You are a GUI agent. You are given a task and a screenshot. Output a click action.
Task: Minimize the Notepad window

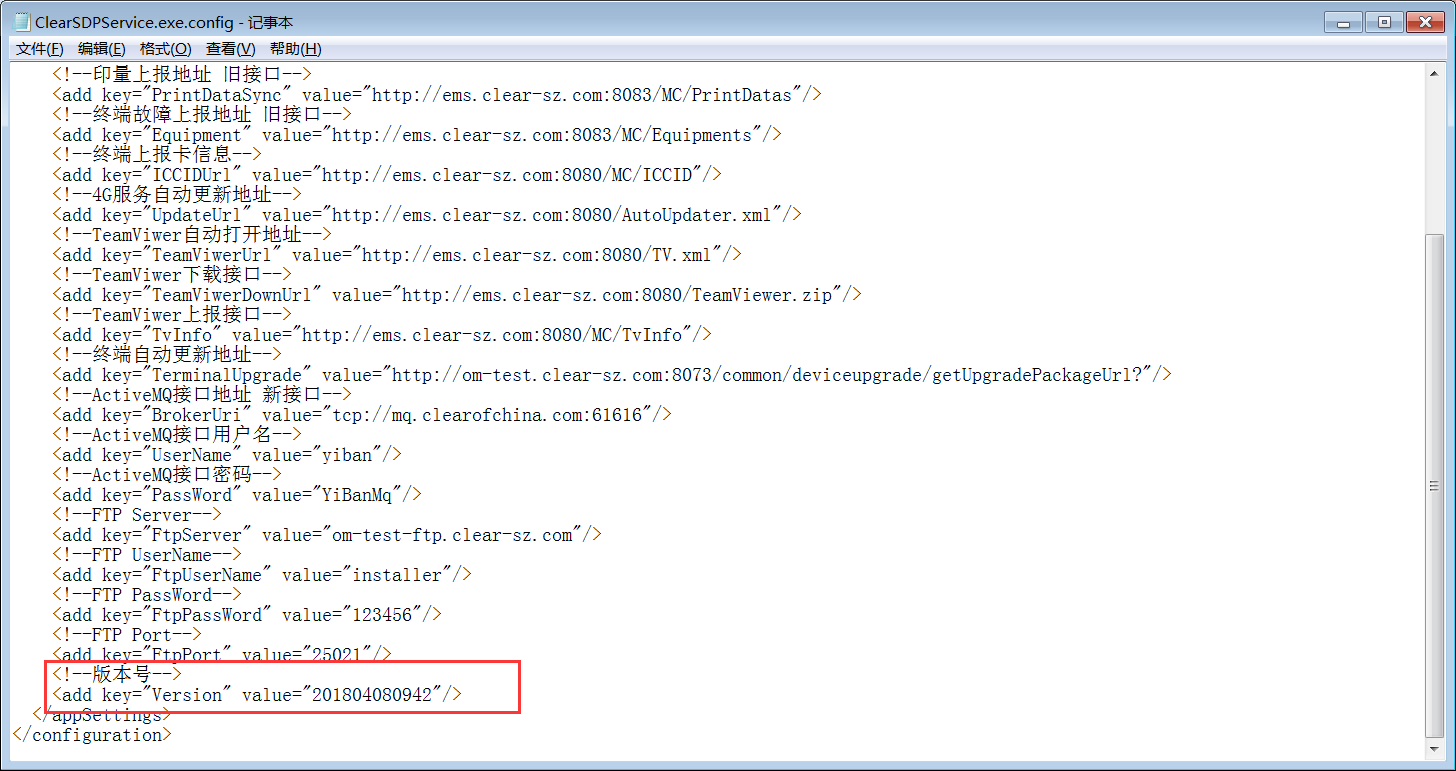[x=1343, y=22]
